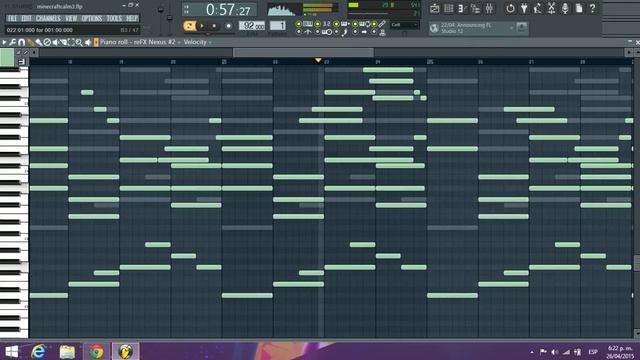Image resolution: width=640 pixels, height=360 pixels.
Task: Toggle the magnet snap icon in piano roll
Action: 21,42
